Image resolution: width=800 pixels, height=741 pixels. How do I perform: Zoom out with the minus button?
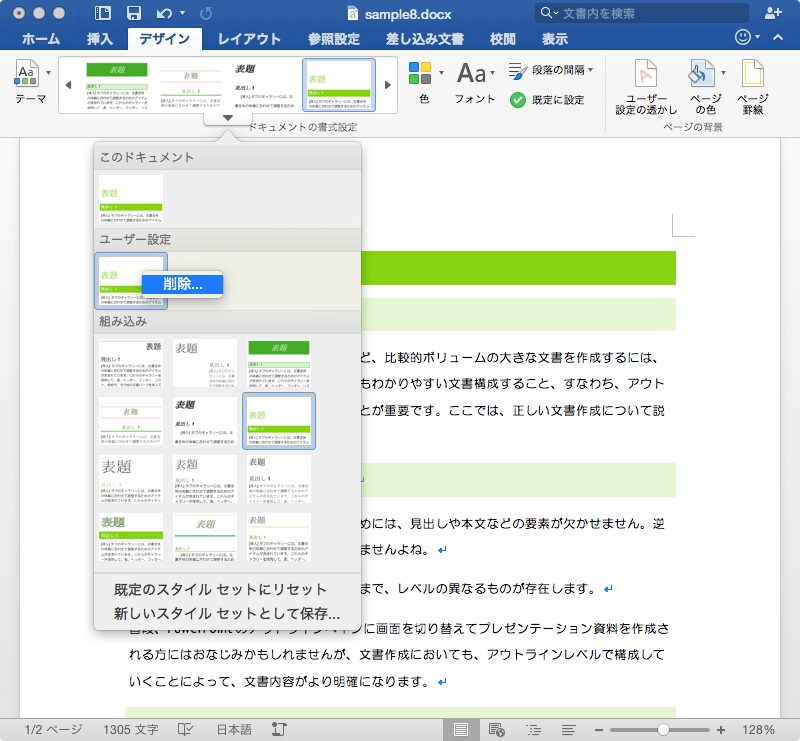click(x=599, y=730)
